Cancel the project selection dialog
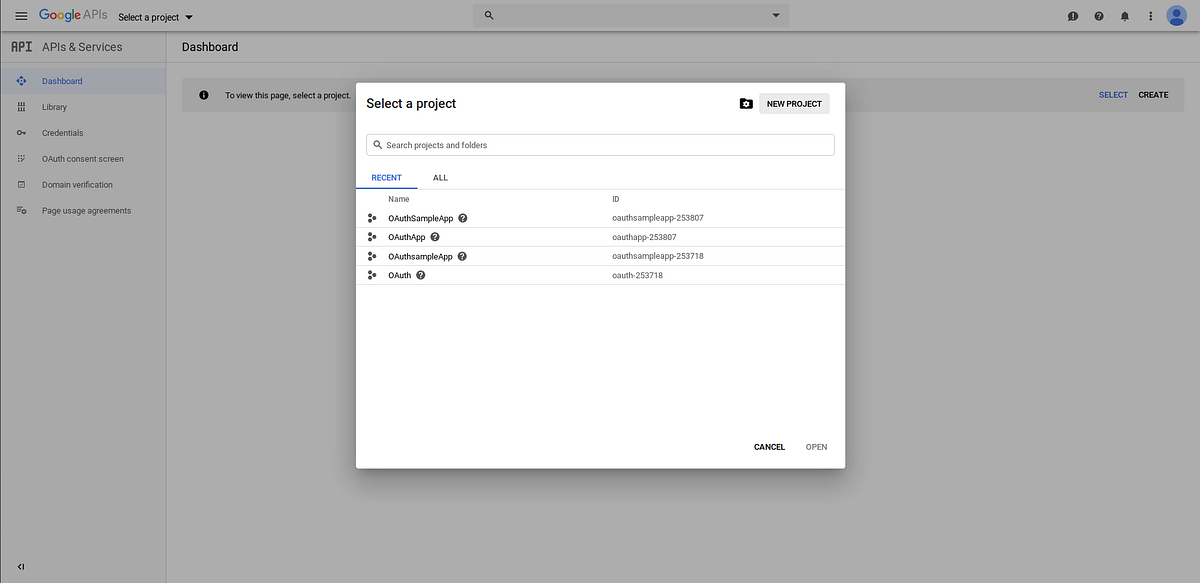Screen dimensions: 1200x583 pos(768,447)
